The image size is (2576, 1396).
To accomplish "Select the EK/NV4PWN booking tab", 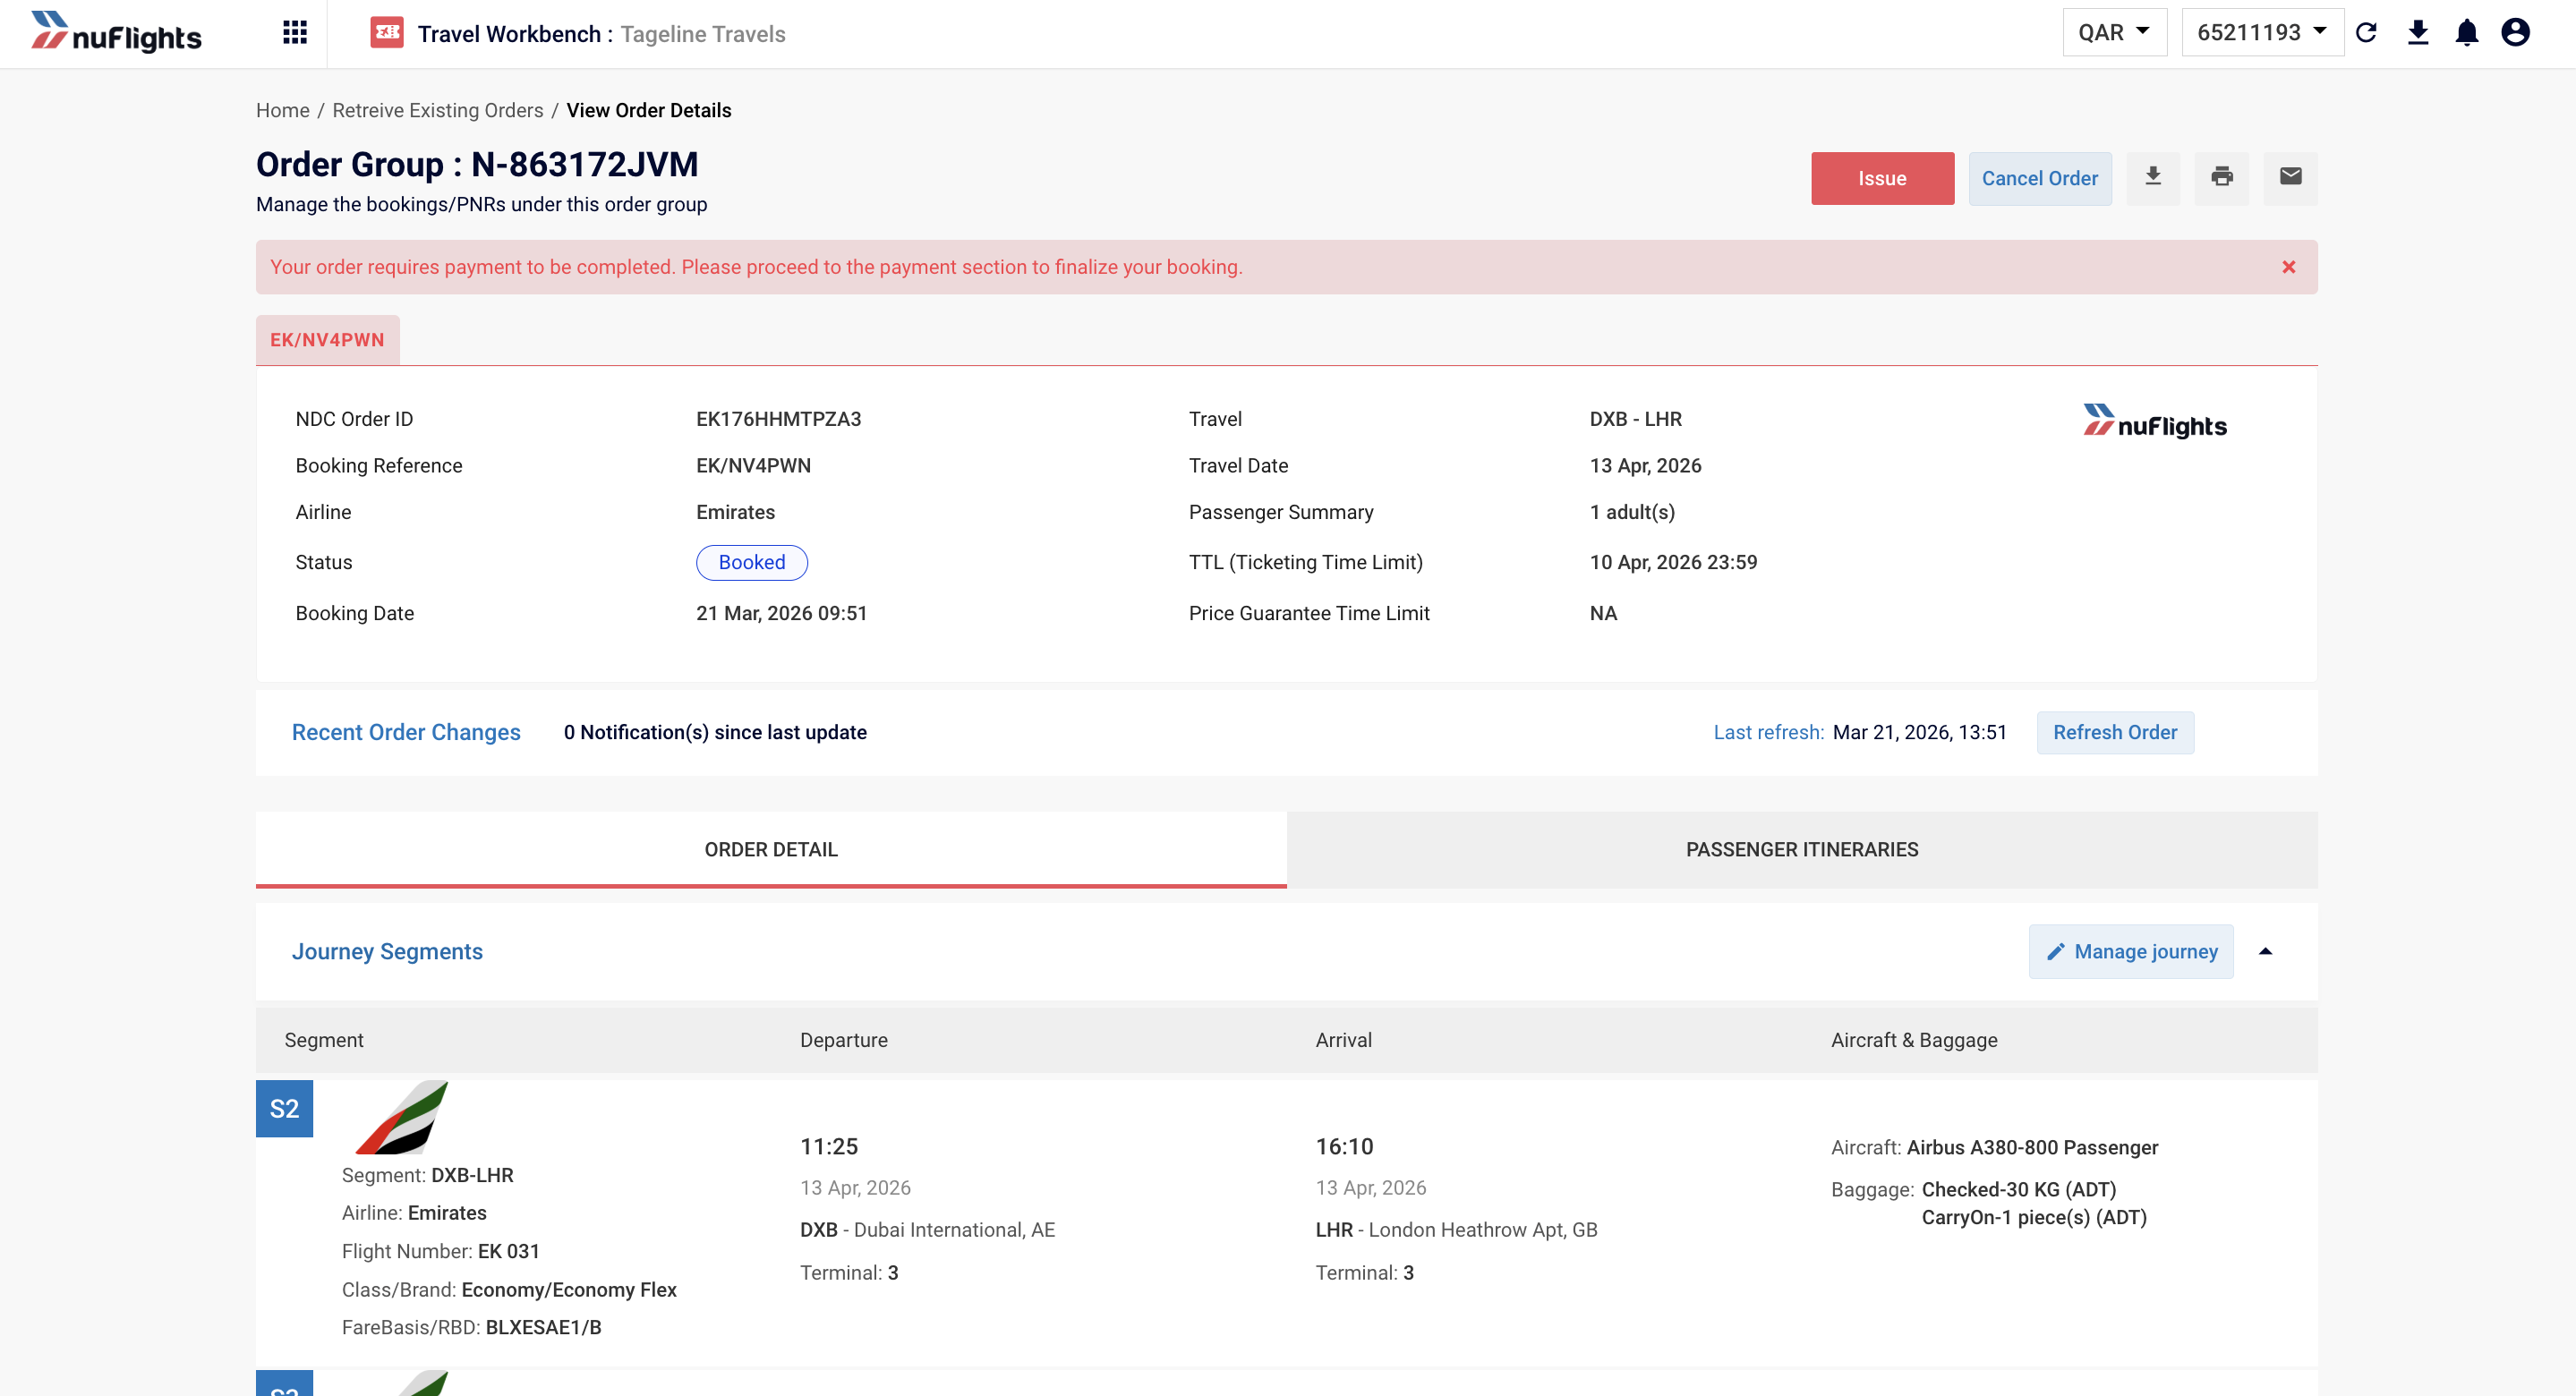I will point(327,340).
